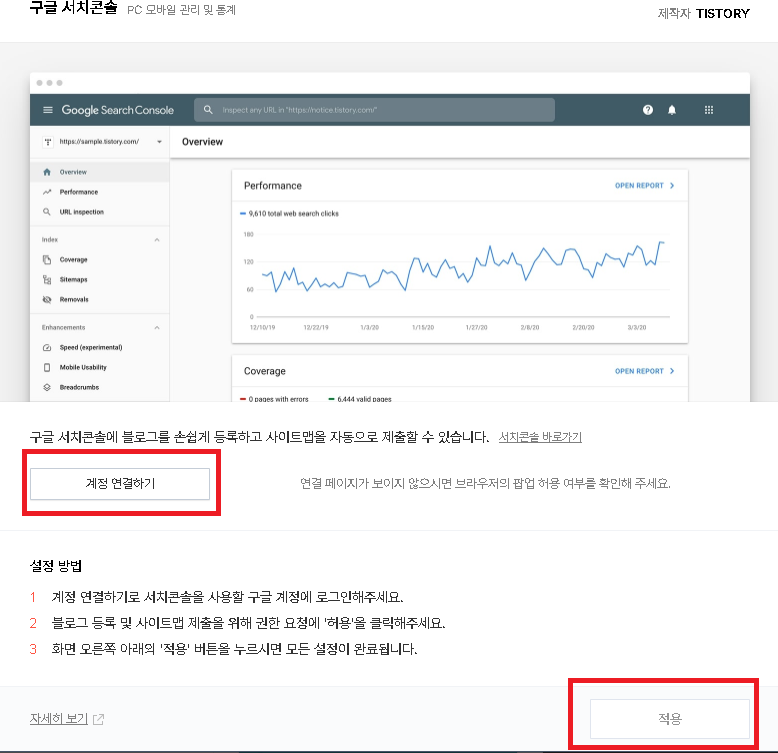Collapse the Enhancements section chevron
This screenshot has width=778, height=753.
[x=157, y=327]
